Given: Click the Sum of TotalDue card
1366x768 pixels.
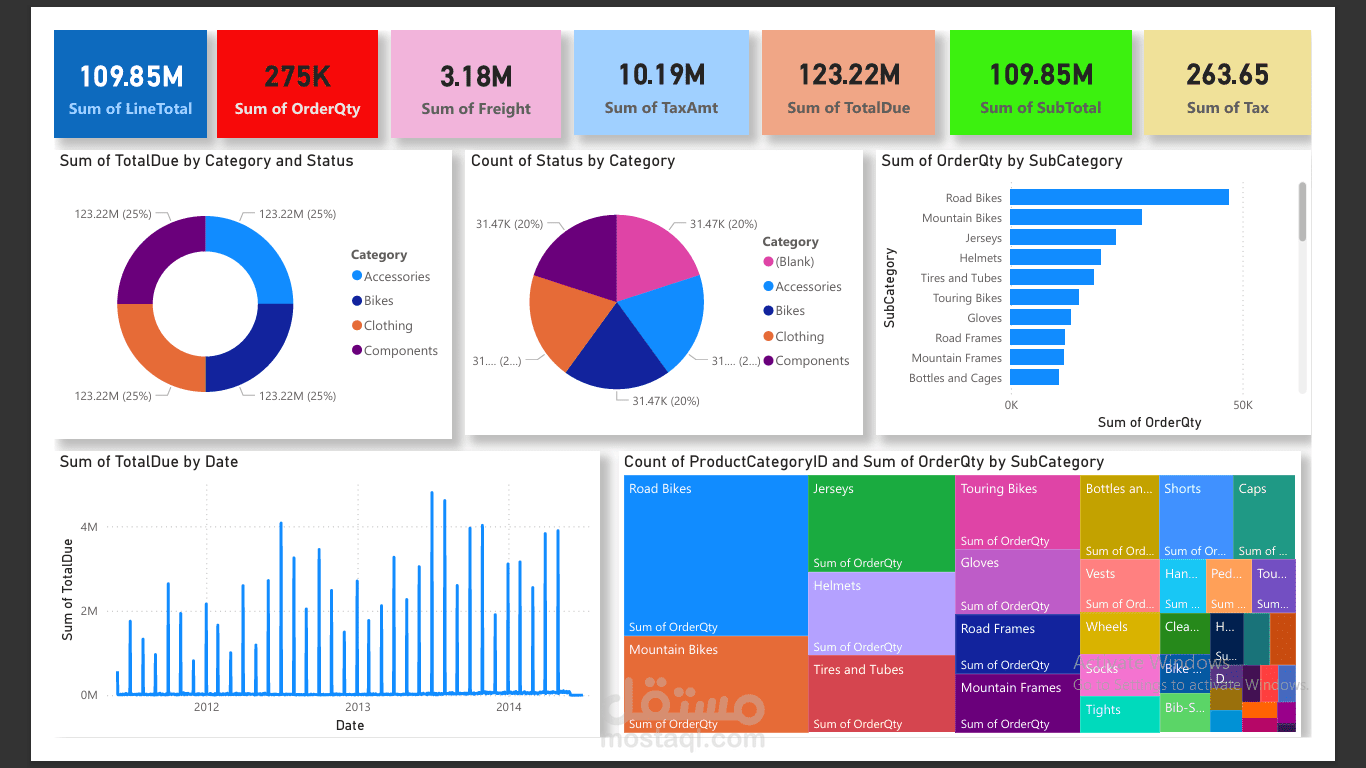Looking at the screenshot, I should 848,83.
